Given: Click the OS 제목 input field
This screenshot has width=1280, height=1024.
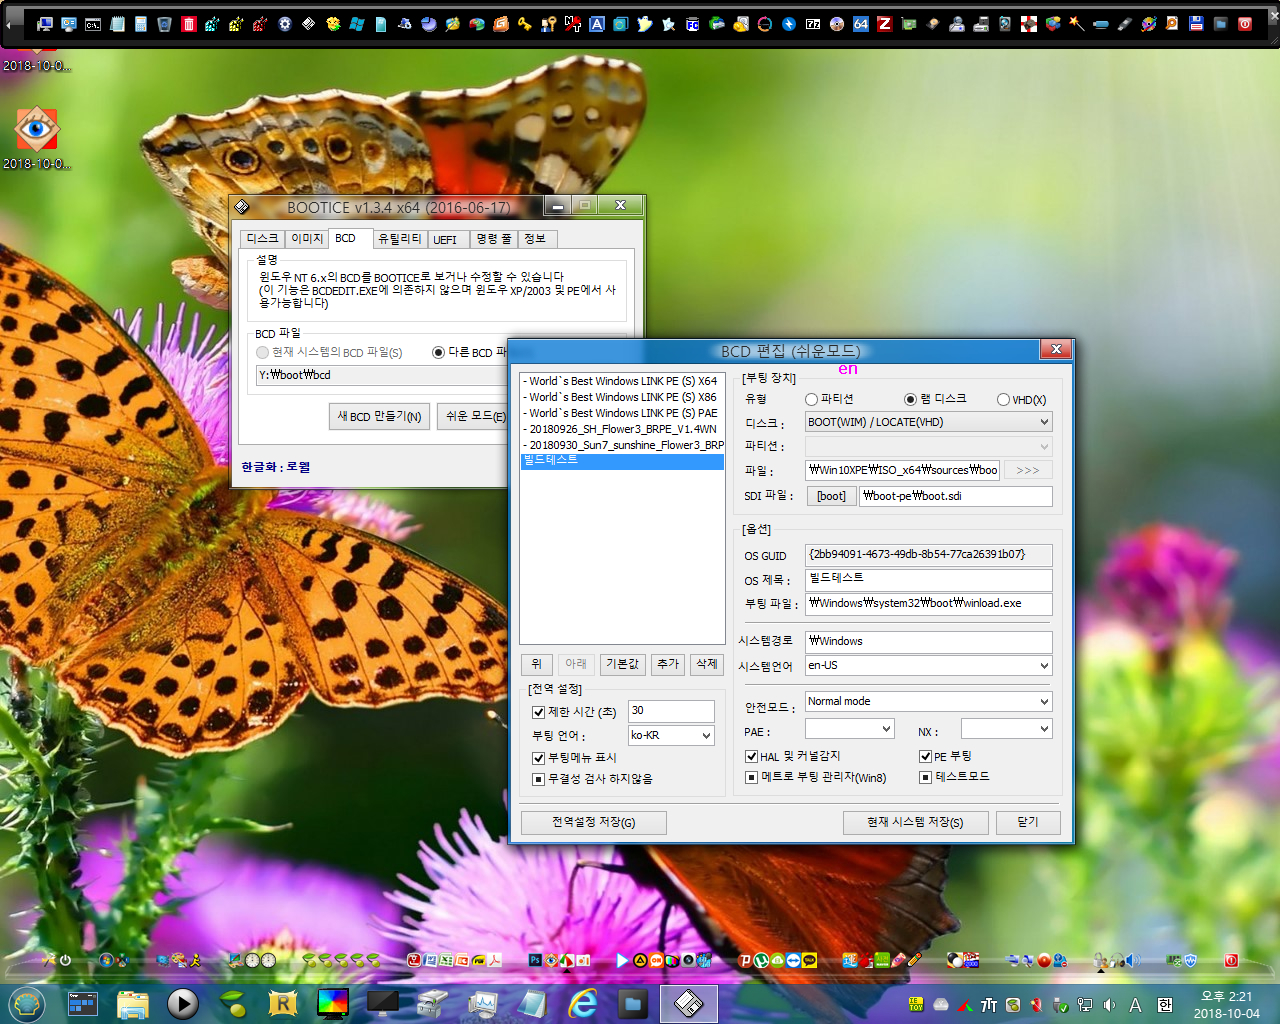Looking at the screenshot, I should coord(928,580).
